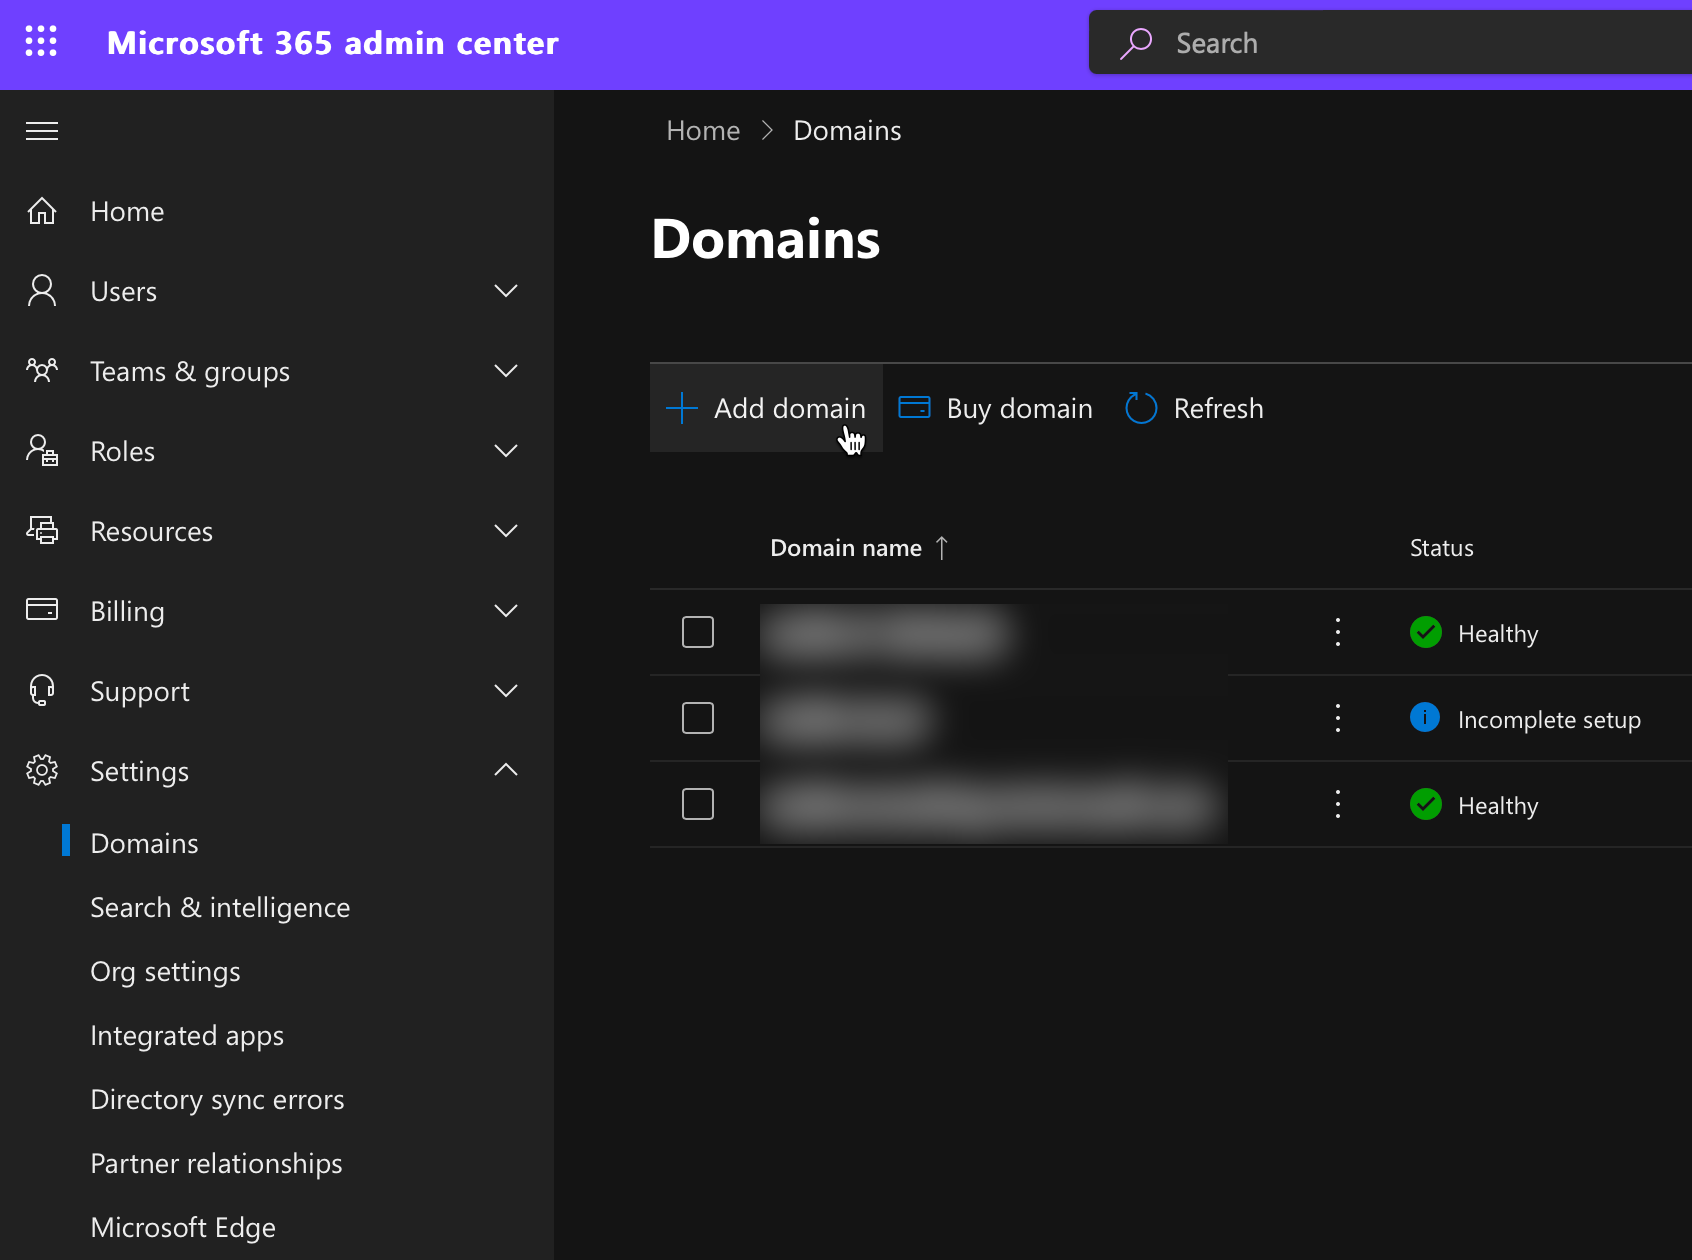
Task: Click the Support headset icon
Action: click(x=42, y=691)
